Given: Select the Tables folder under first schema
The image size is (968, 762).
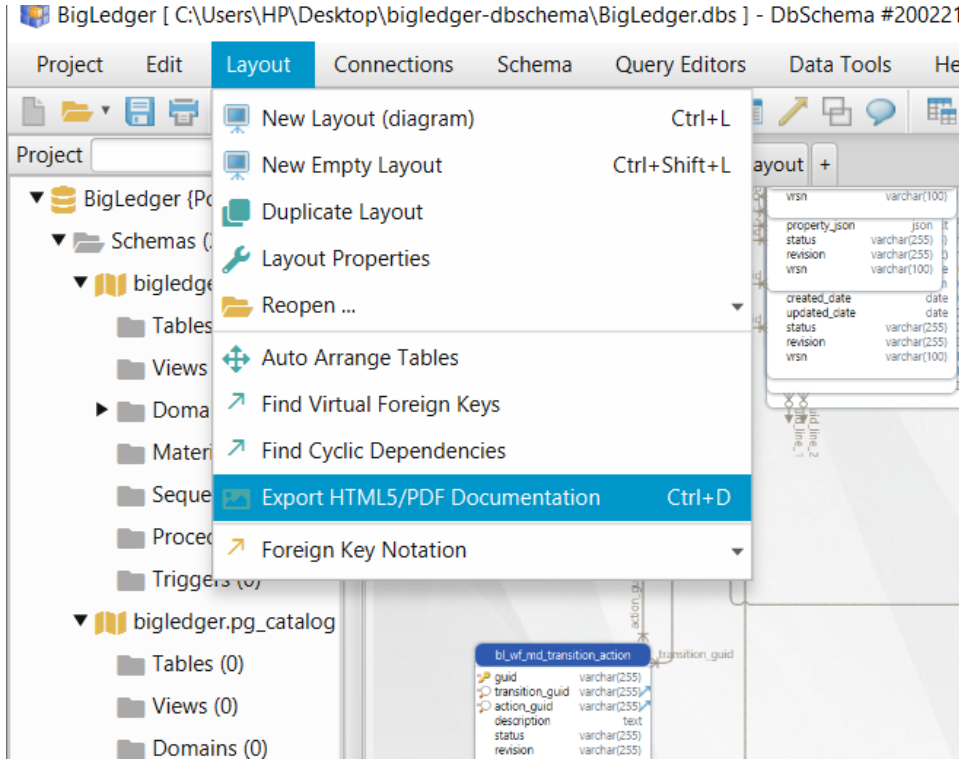Looking at the screenshot, I should [165, 325].
